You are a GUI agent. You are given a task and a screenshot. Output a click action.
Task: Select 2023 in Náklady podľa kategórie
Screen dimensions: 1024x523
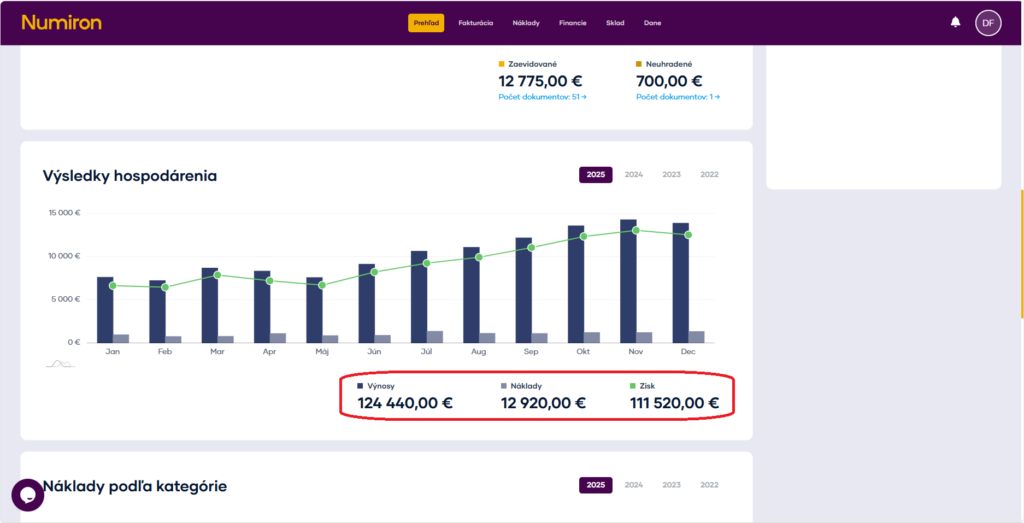671,485
